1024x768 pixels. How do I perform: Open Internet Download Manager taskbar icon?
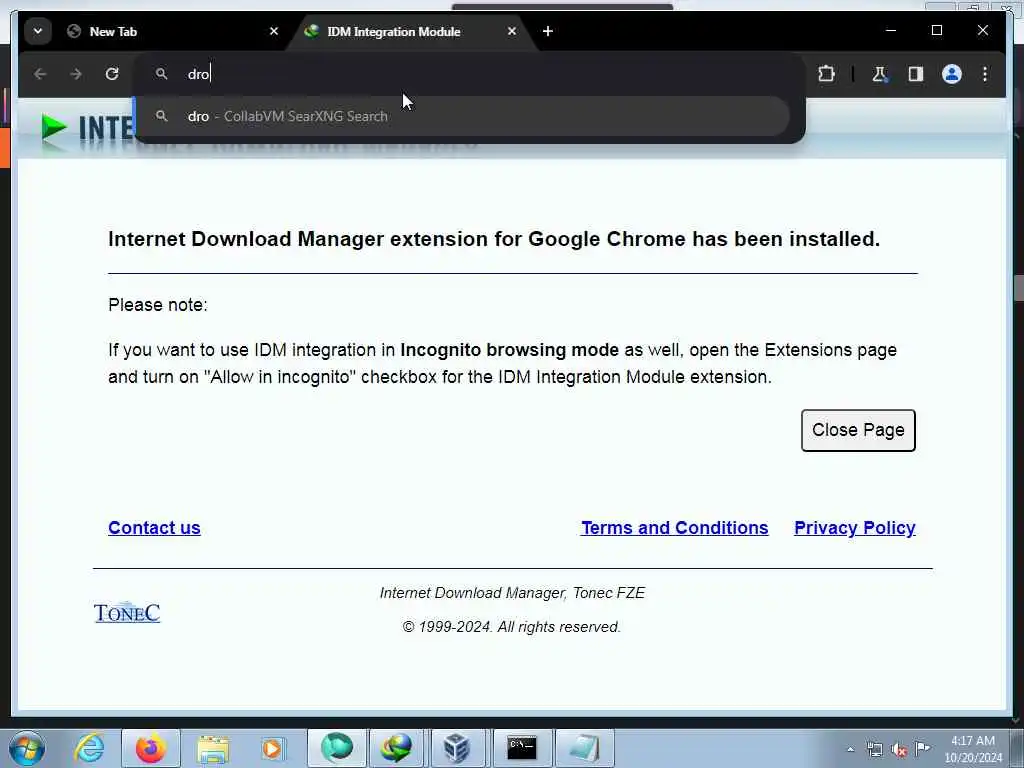point(396,748)
